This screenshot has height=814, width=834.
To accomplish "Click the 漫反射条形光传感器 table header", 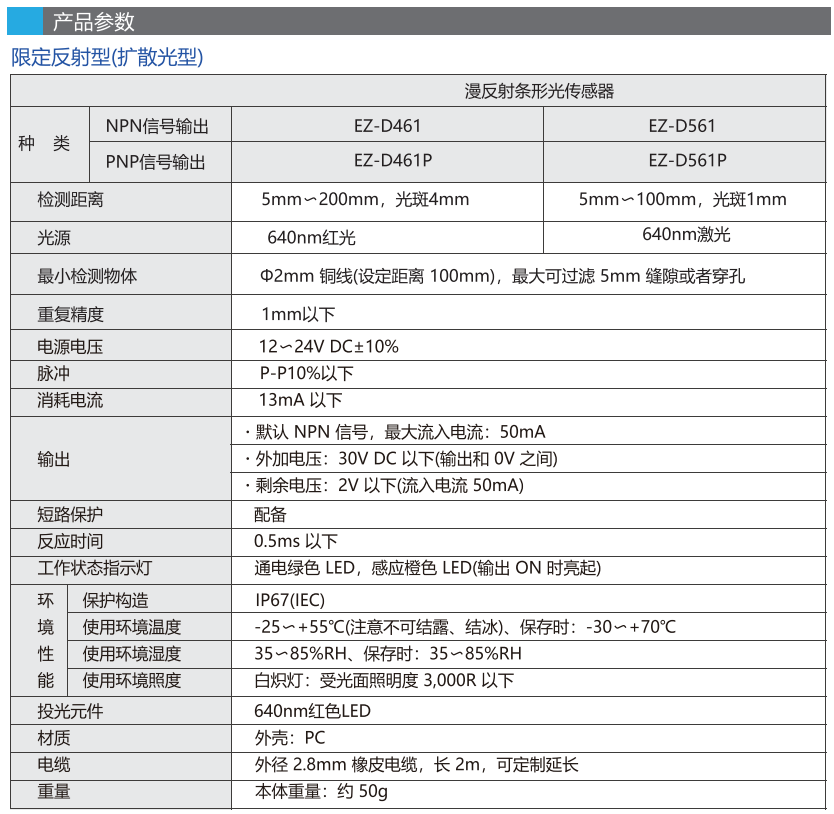I will tap(538, 91).
